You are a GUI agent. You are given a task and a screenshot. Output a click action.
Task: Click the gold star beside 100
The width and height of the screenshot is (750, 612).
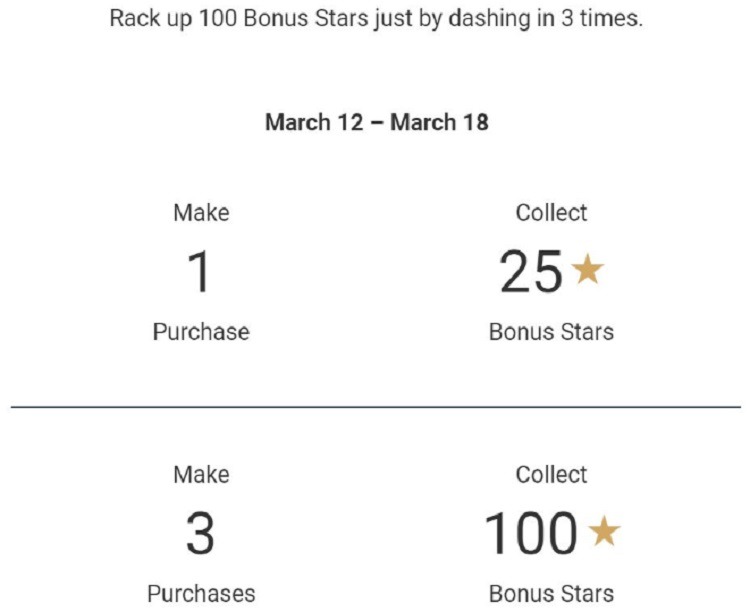point(605,531)
